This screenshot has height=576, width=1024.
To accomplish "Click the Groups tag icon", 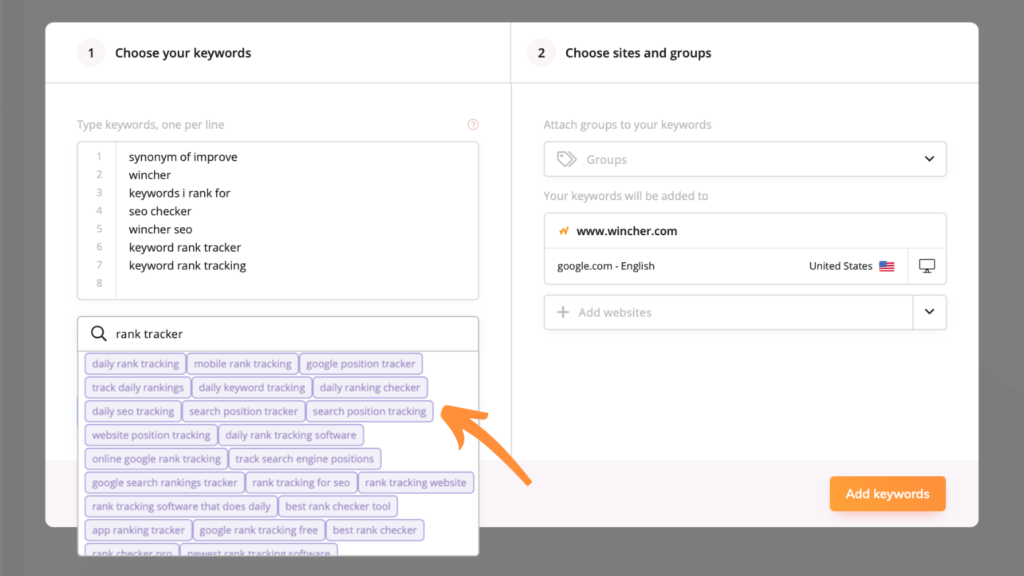I will pos(566,159).
